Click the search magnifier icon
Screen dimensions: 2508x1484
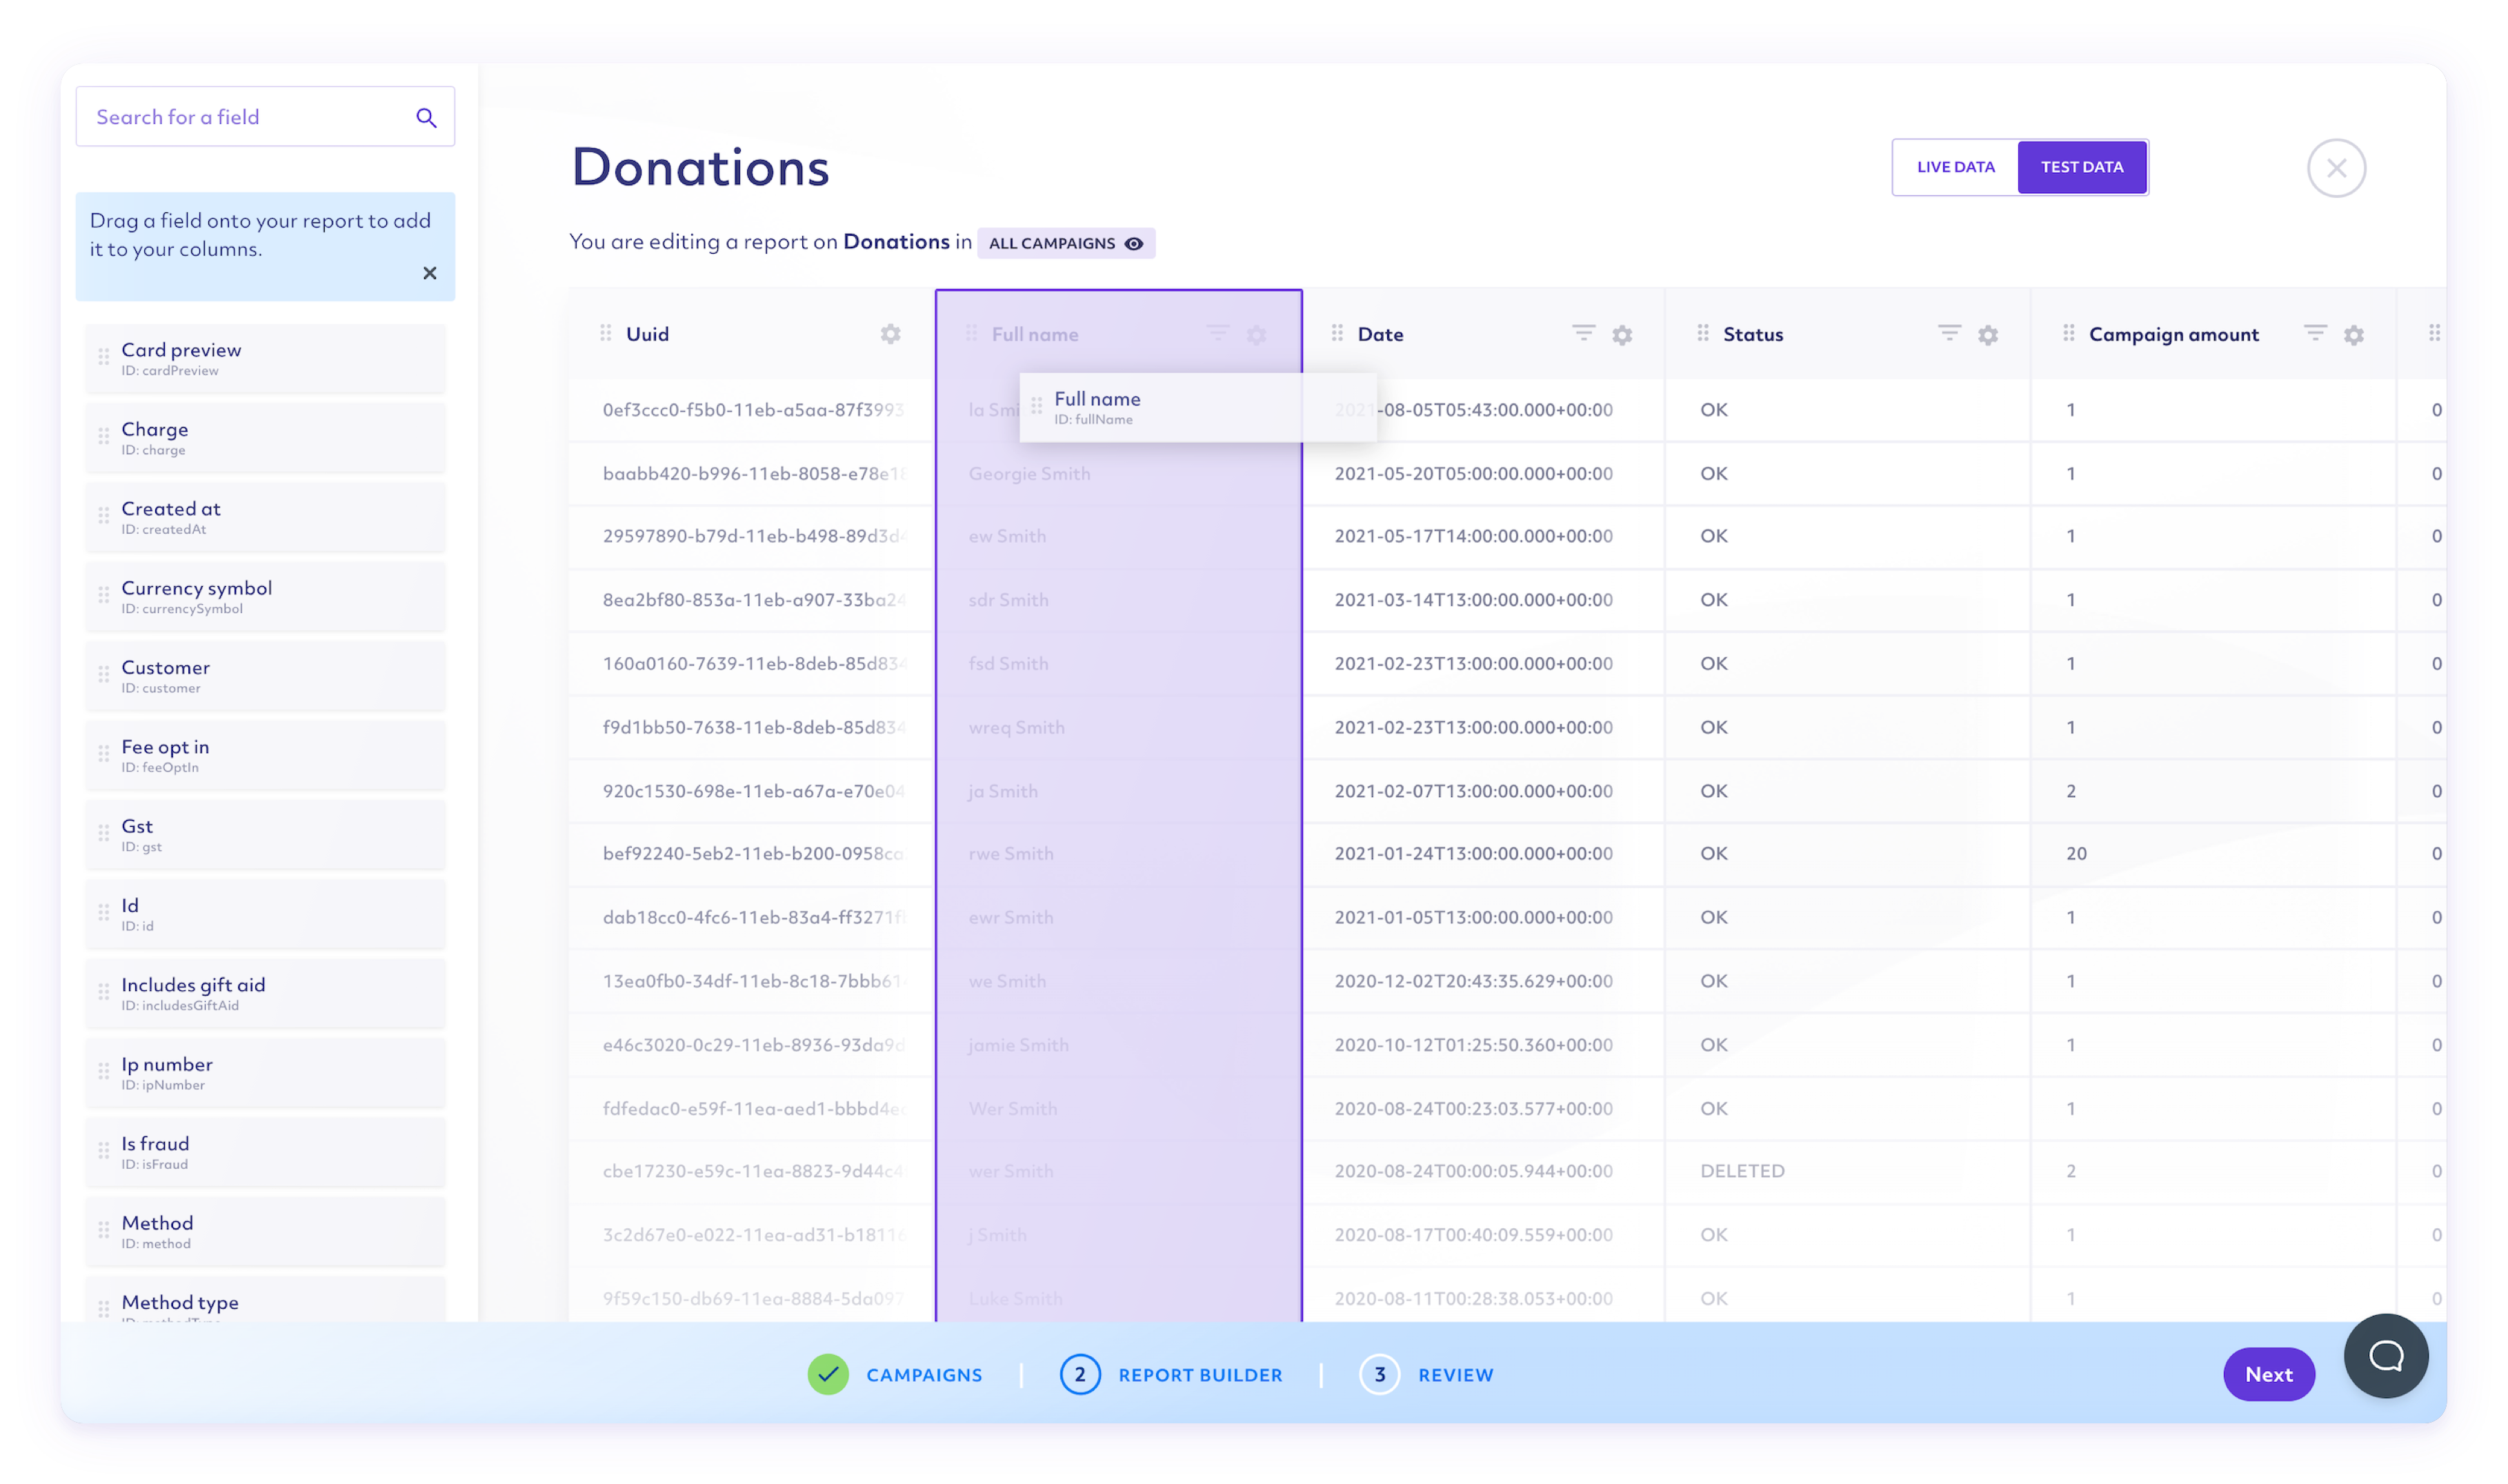pyautogui.click(x=426, y=118)
